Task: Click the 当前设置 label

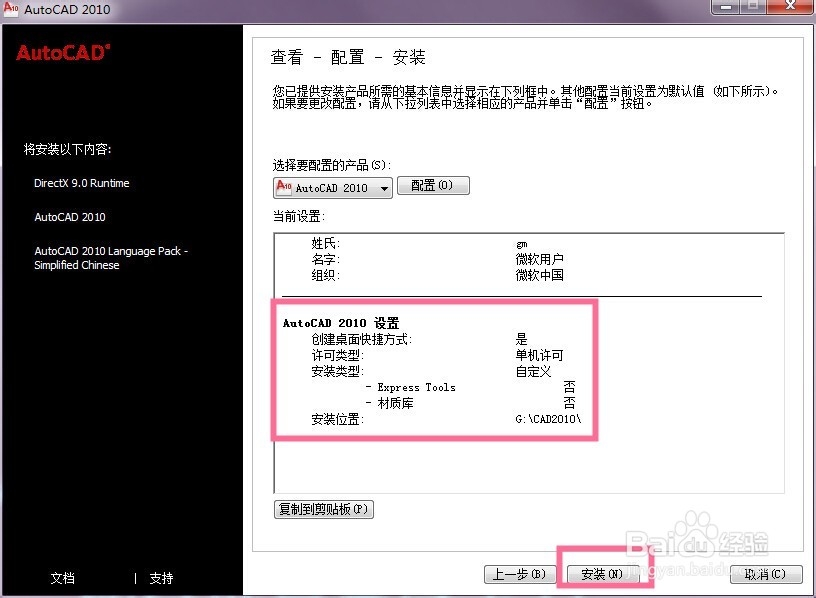Action: 299,216
